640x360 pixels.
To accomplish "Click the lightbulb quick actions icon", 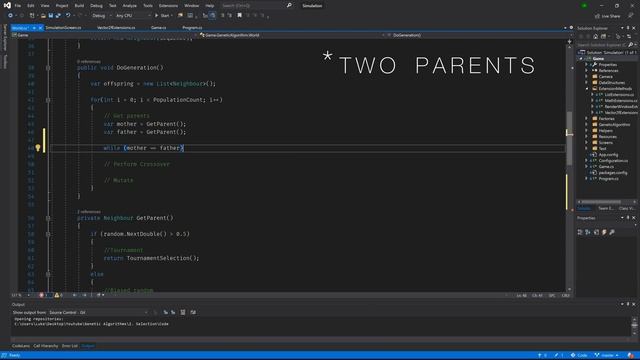I will click(x=38, y=148).
